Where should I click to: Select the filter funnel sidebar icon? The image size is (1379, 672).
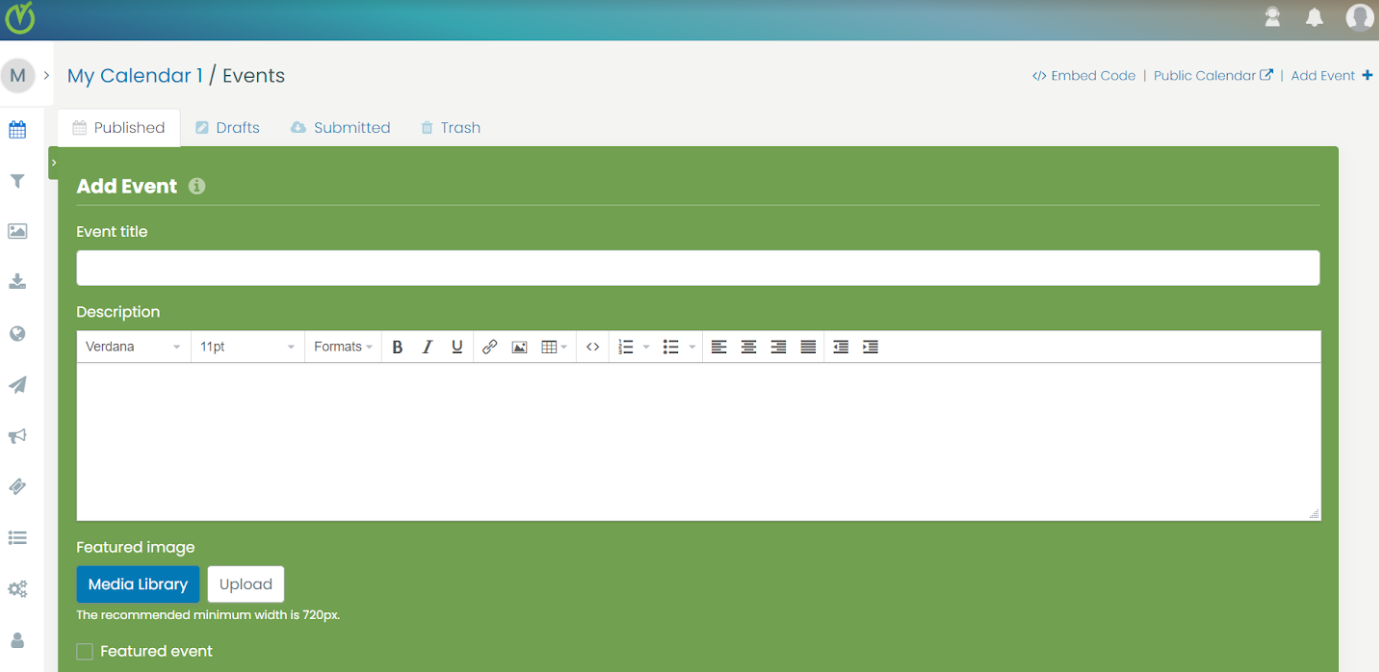[17, 181]
